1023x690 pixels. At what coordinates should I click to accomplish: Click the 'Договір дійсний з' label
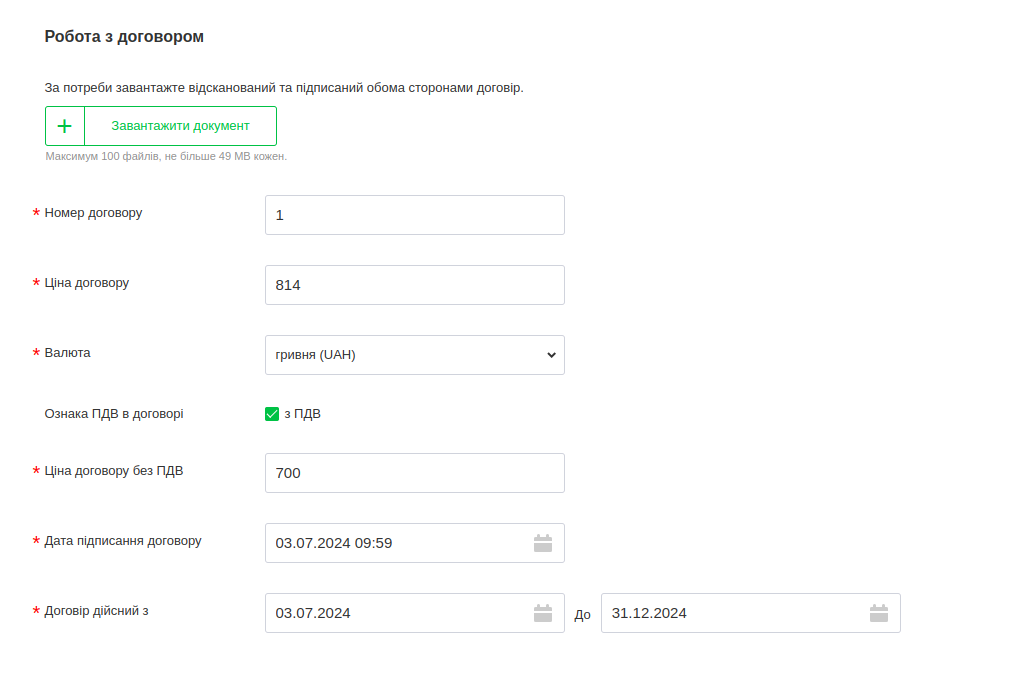coord(96,611)
